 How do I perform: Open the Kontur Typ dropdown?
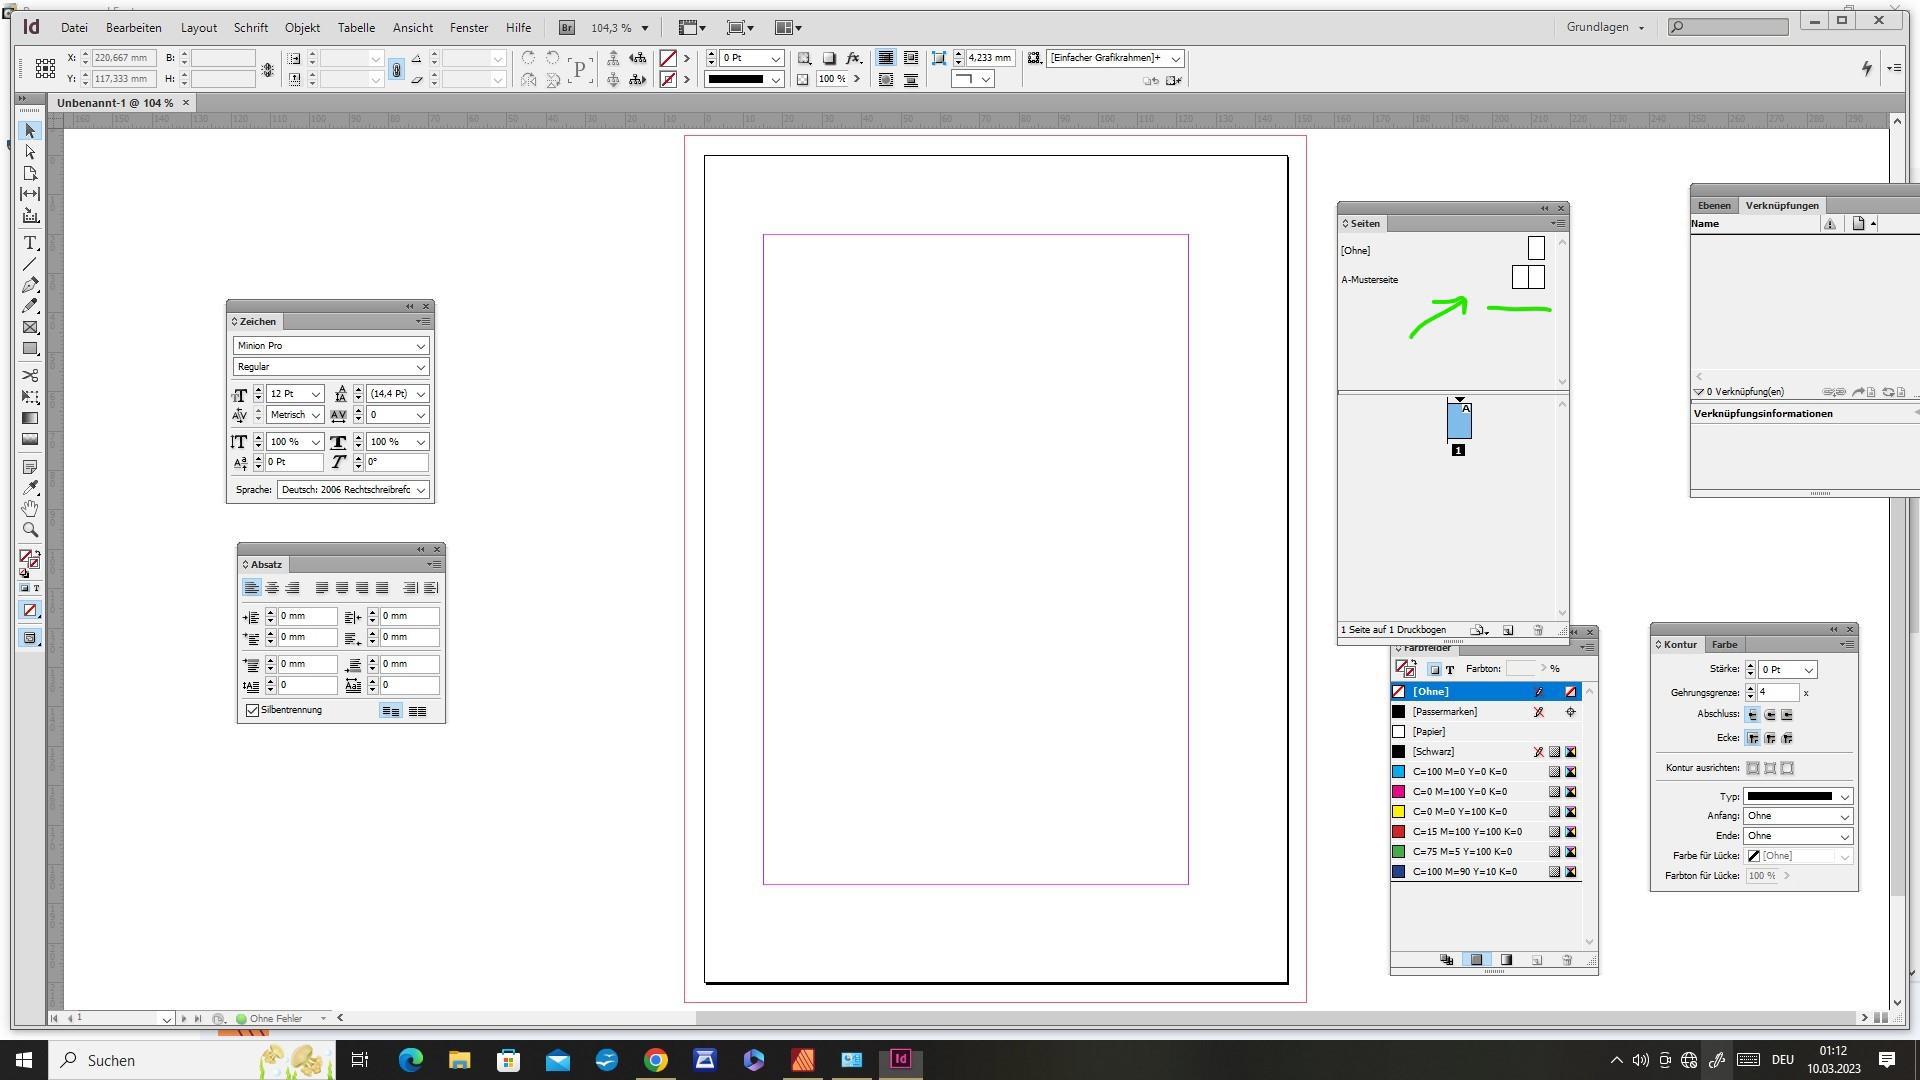tap(1845, 798)
